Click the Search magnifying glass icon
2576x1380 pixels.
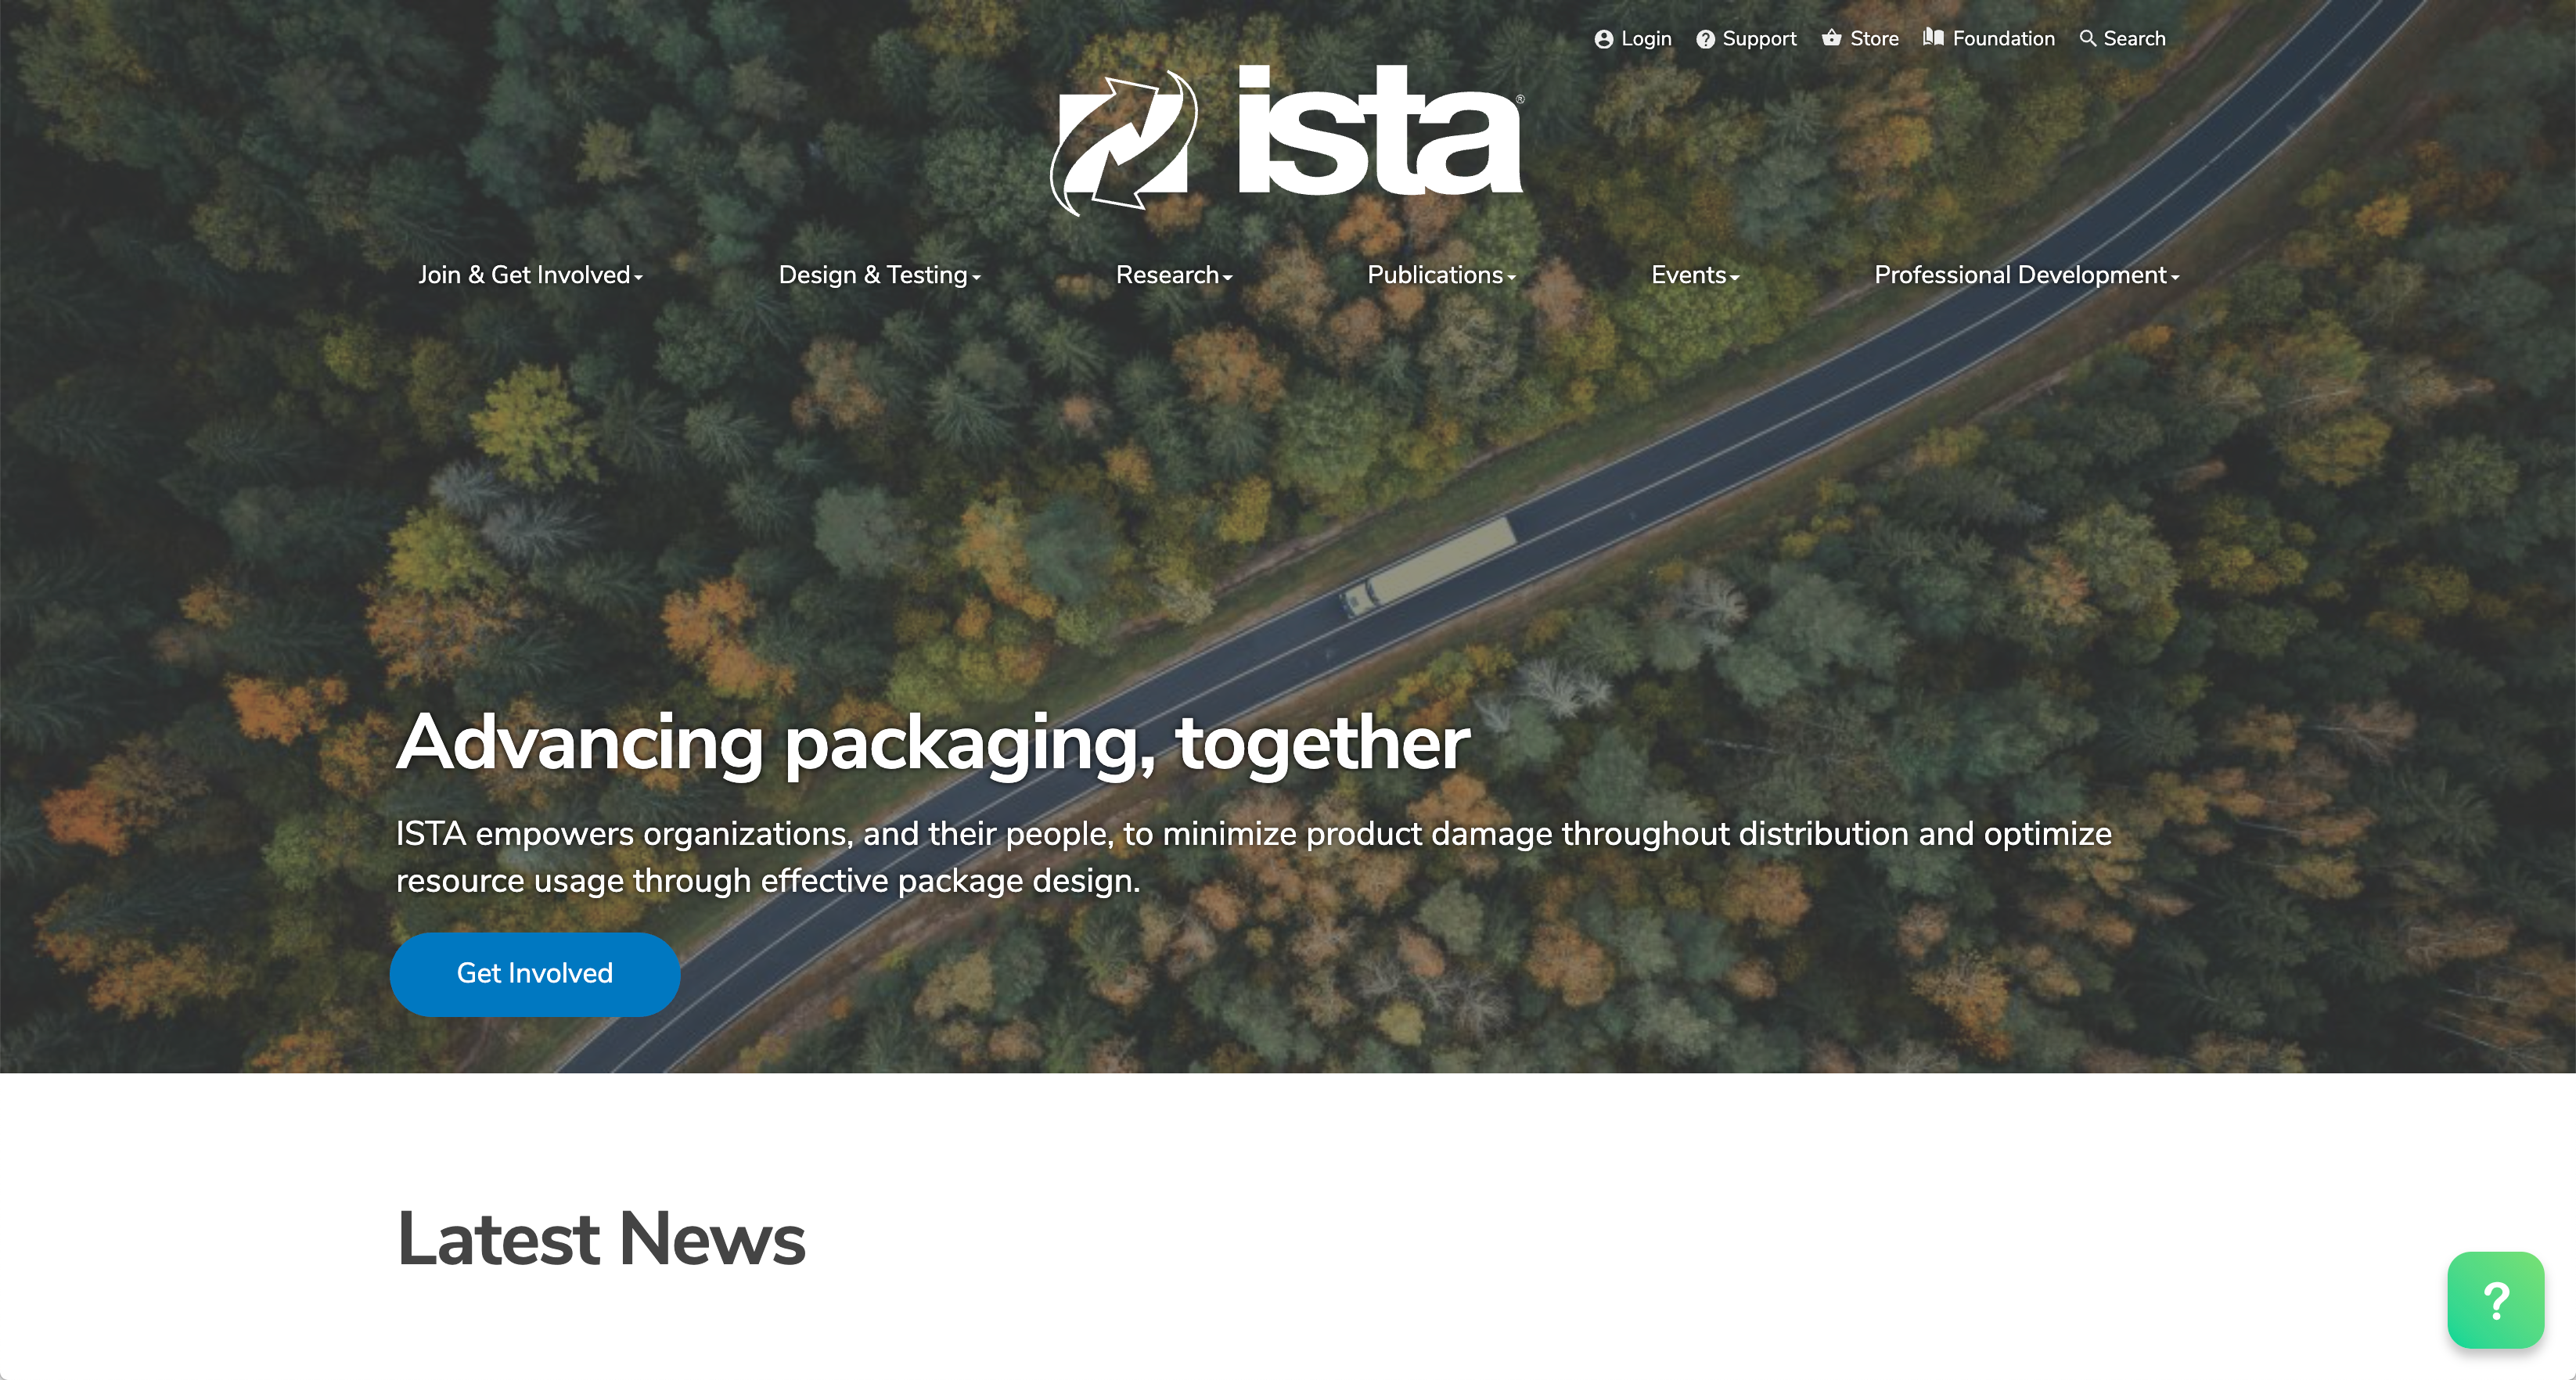[x=2088, y=38]
